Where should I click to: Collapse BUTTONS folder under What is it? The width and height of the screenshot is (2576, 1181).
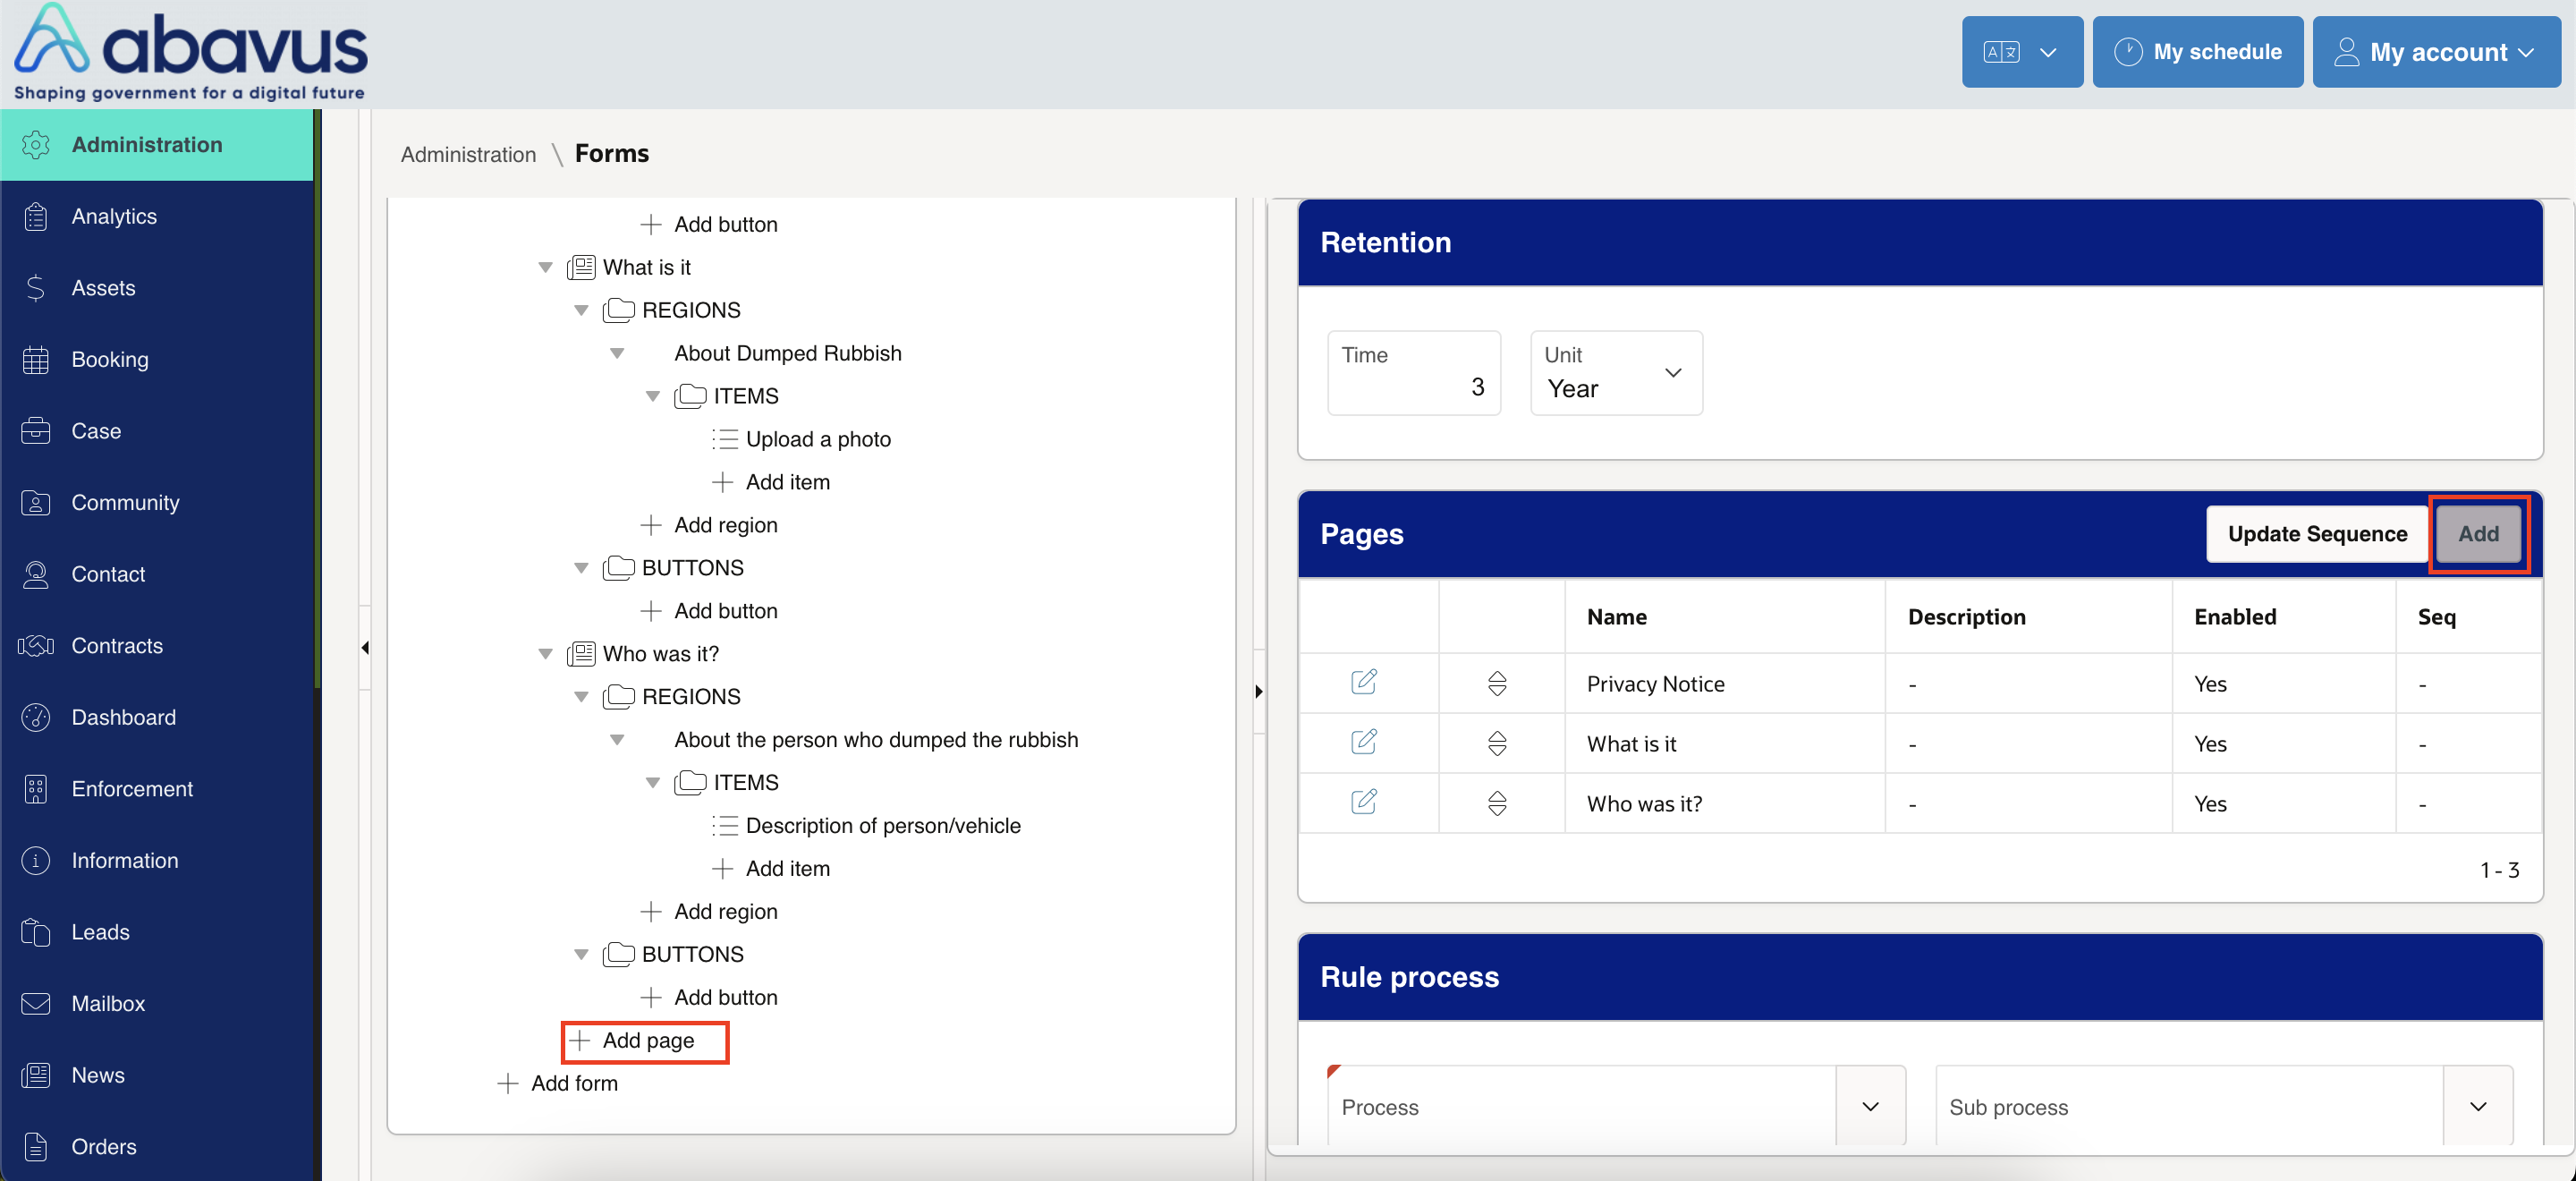tap(581, 568)
